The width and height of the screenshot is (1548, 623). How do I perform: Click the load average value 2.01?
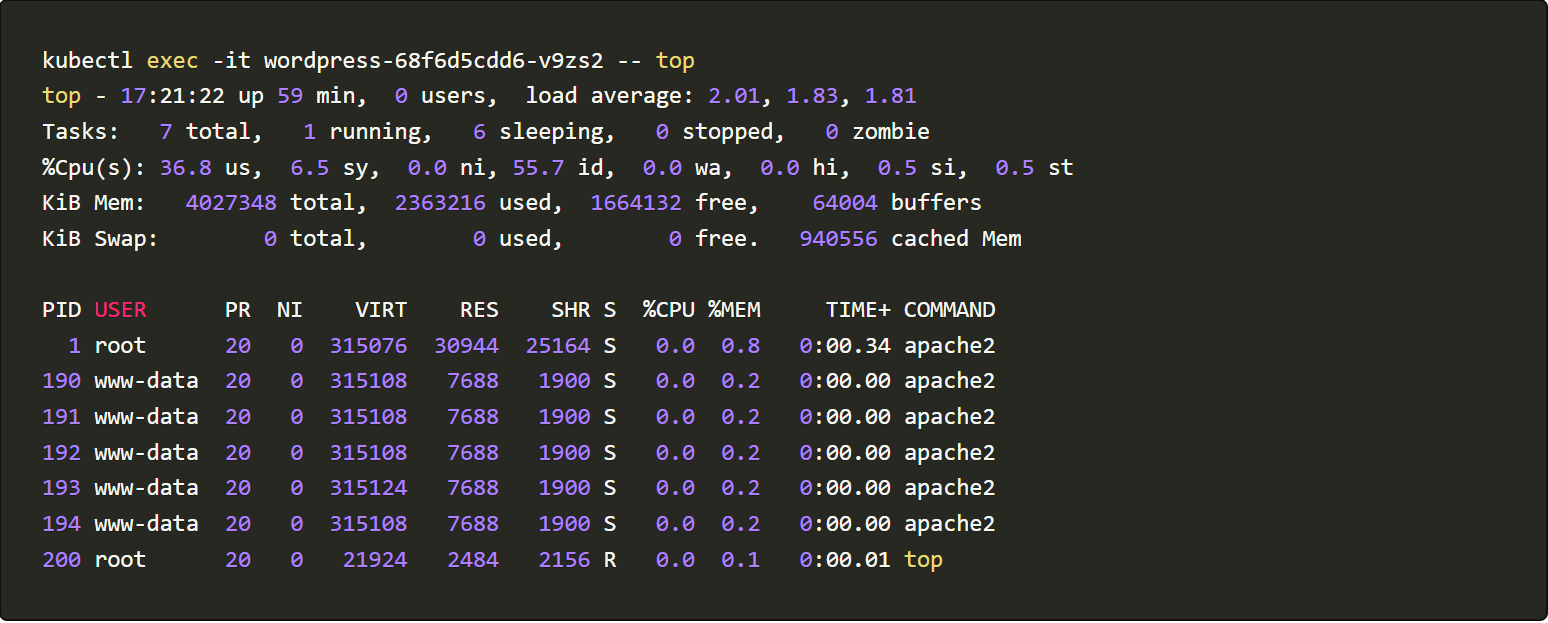[x=734, y=96]
